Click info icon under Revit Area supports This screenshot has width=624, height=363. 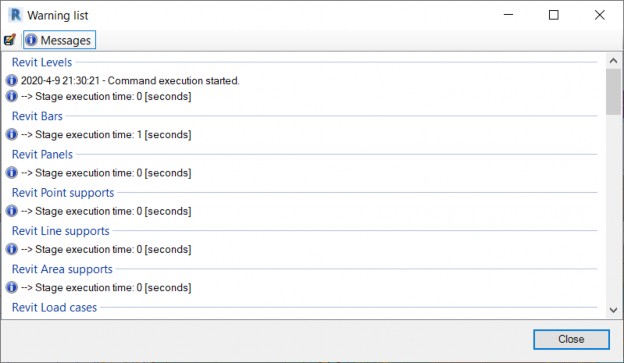pos(12,287)
